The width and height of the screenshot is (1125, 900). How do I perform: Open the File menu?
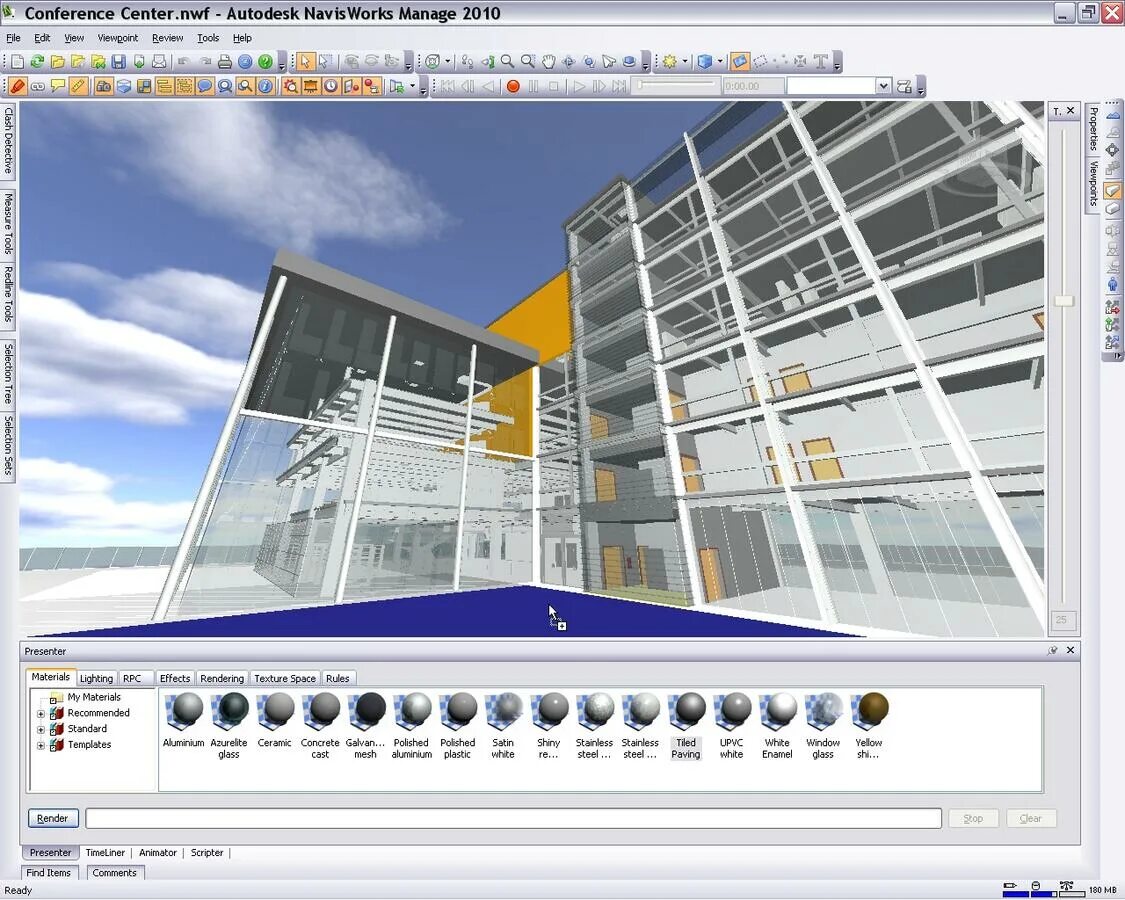(13, 38)
